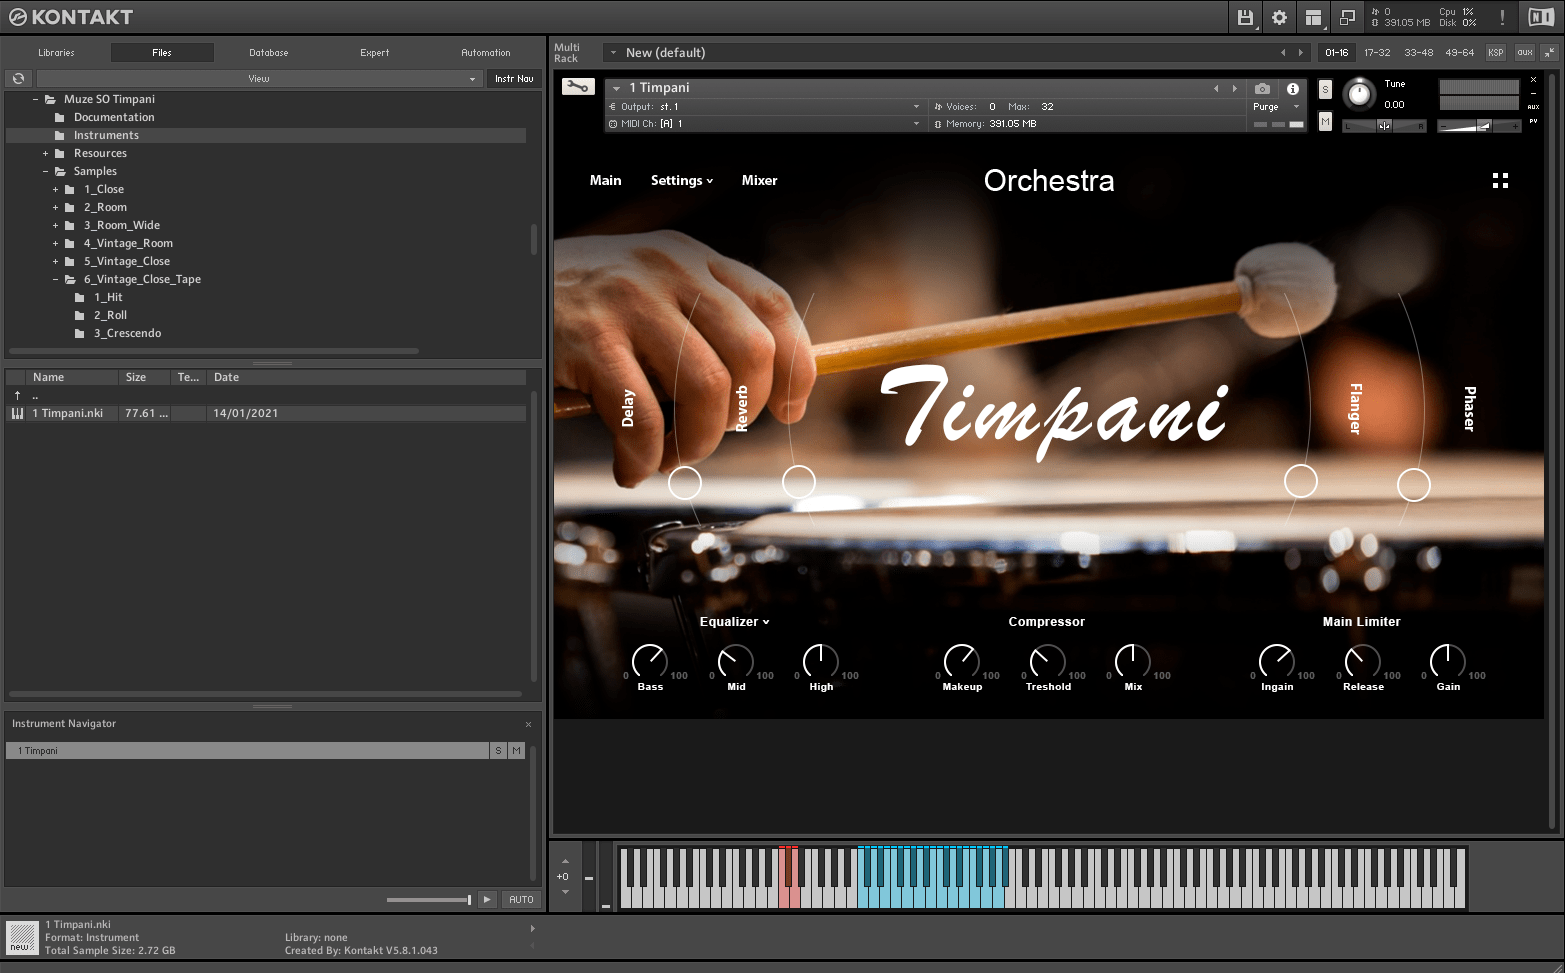Open the Mixer page
This screenshot has height=973, width=1565.
click(x=759, y=180)
